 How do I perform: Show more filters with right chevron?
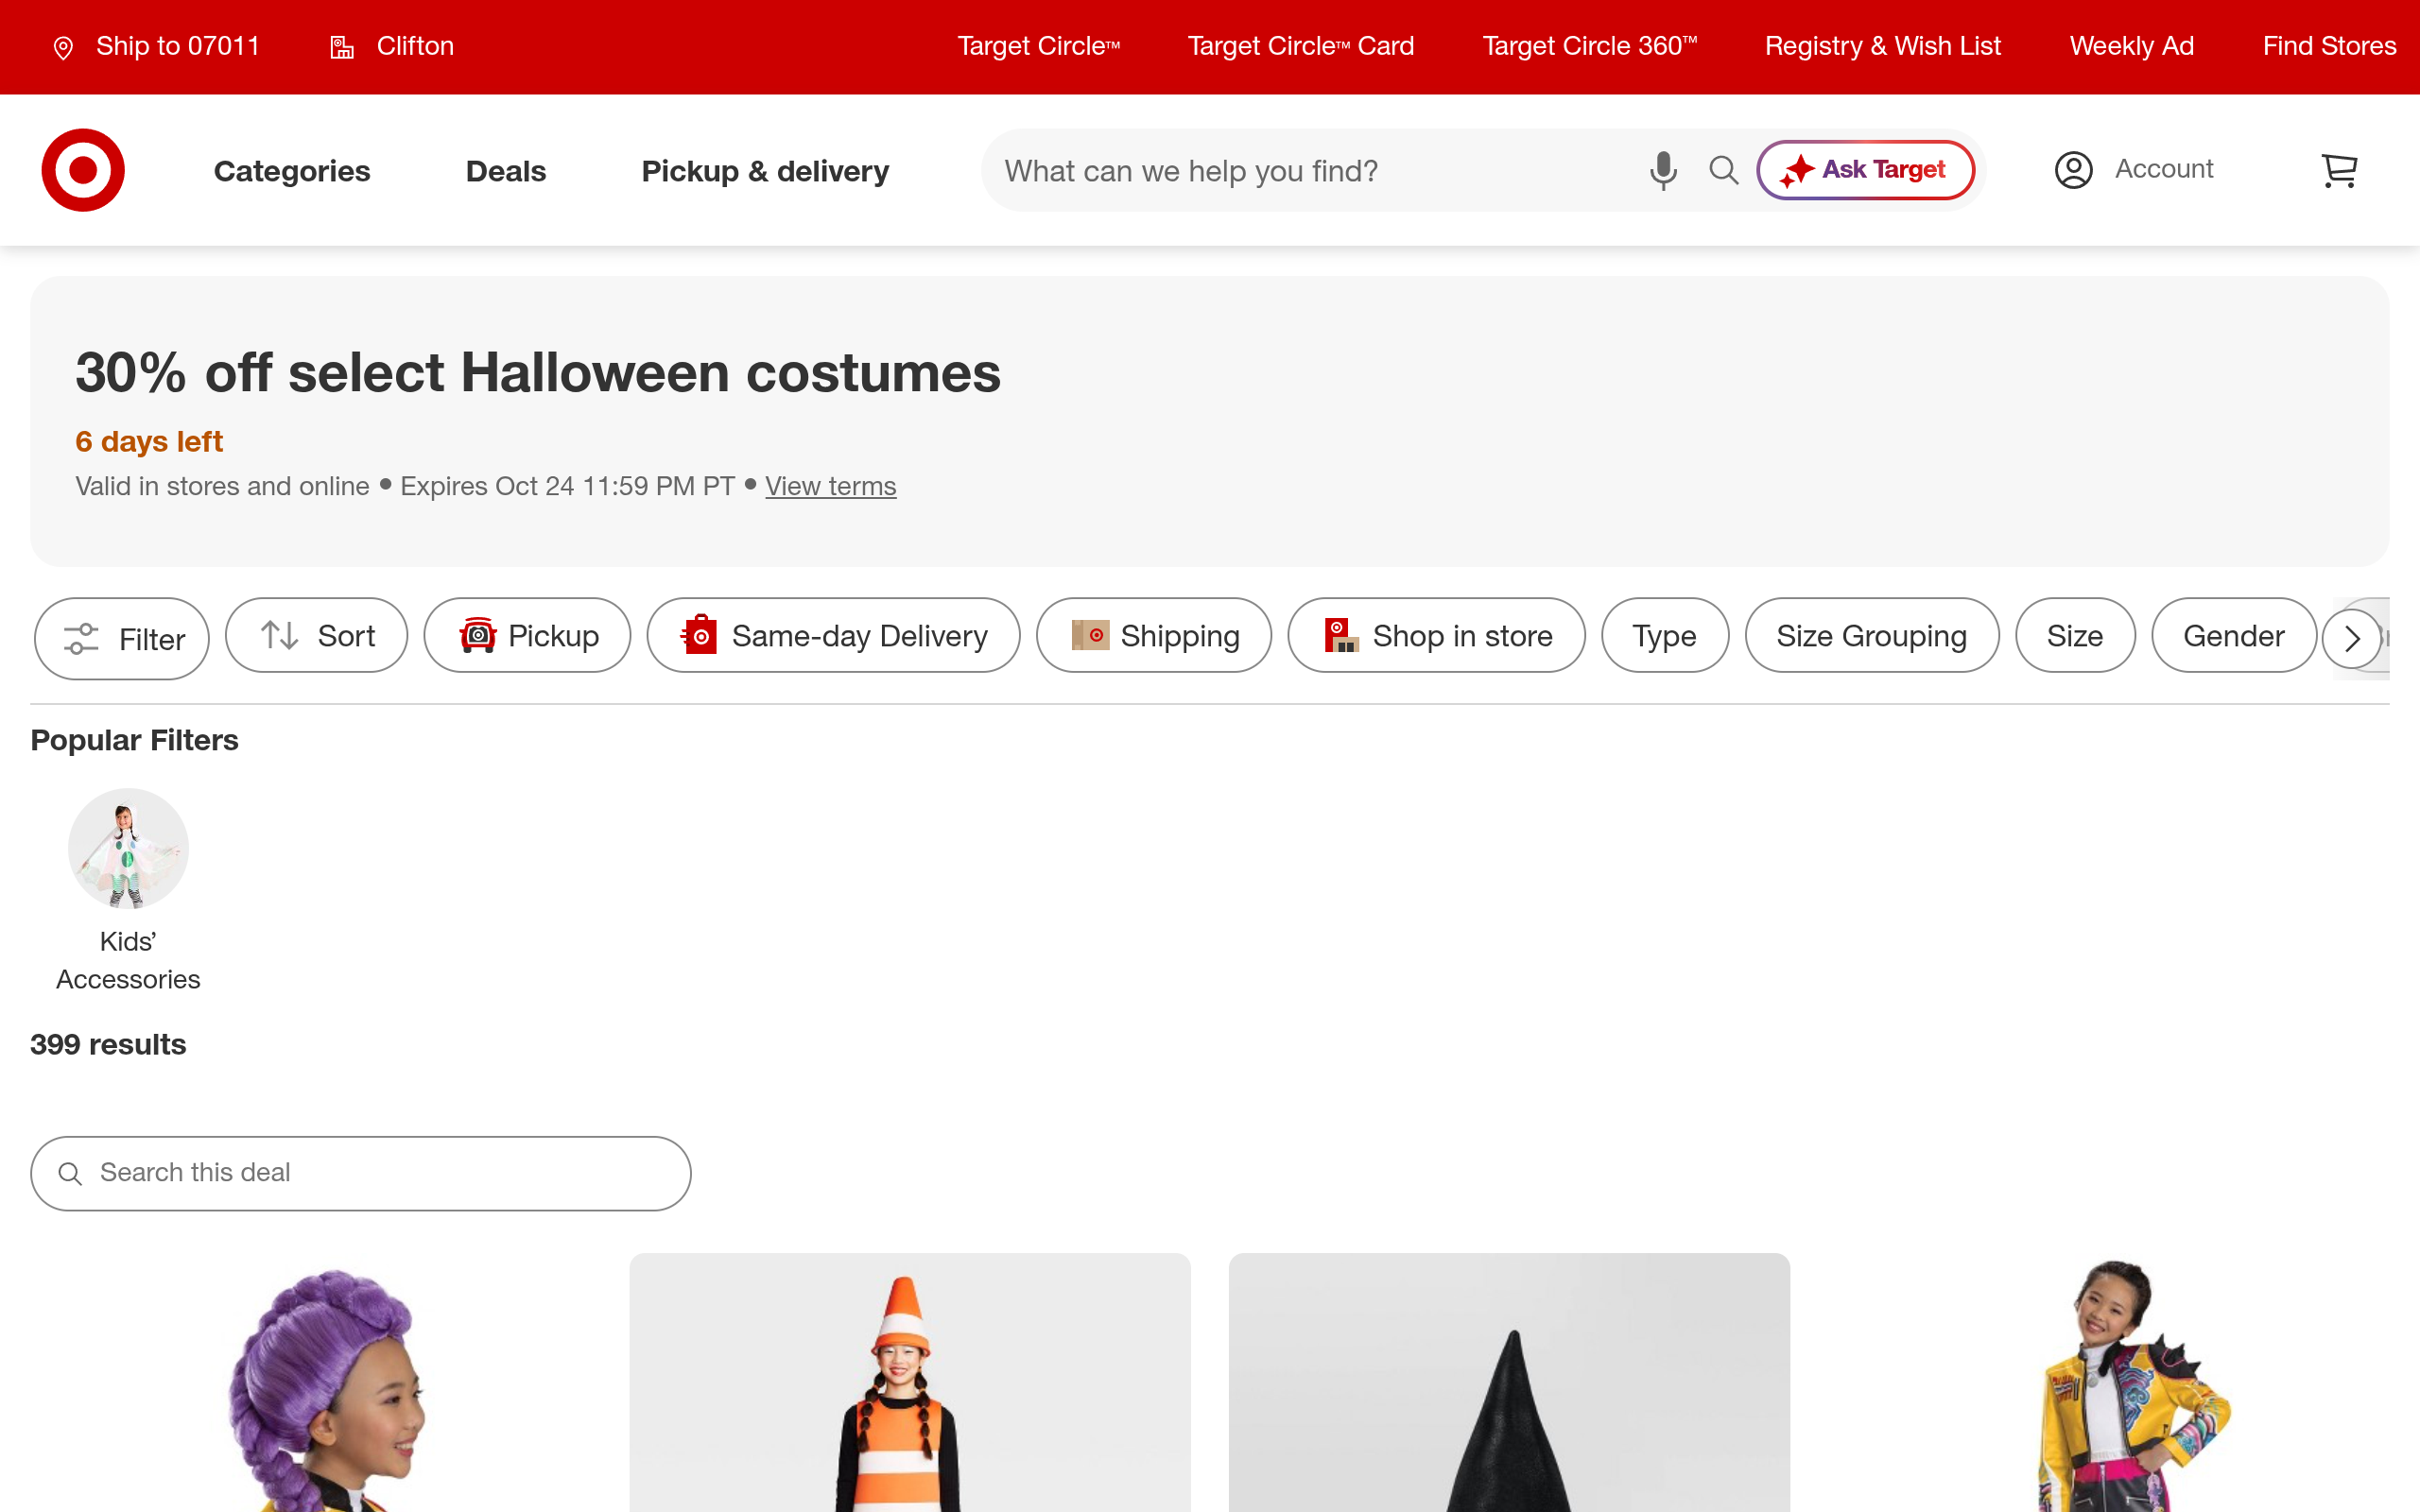(2352, 639)
